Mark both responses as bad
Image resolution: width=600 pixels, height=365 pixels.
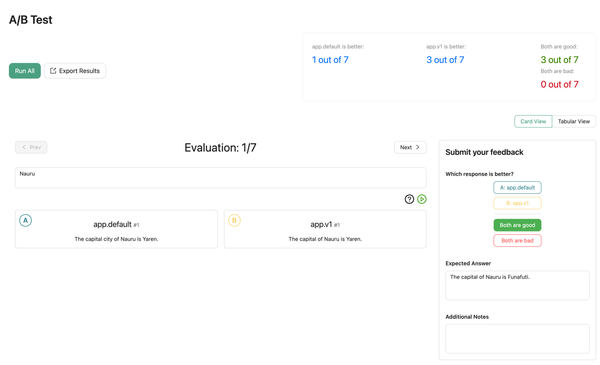[517, 241]
